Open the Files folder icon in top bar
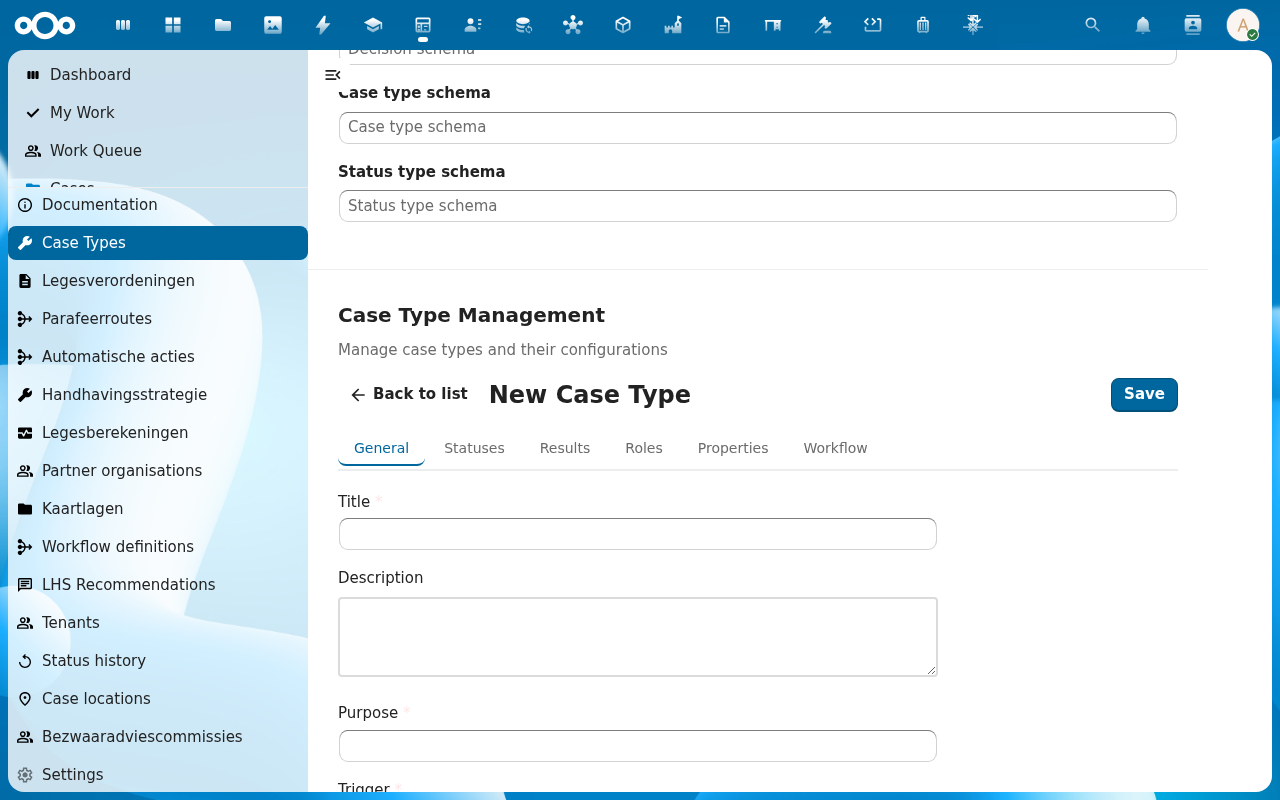 [223, 25]
